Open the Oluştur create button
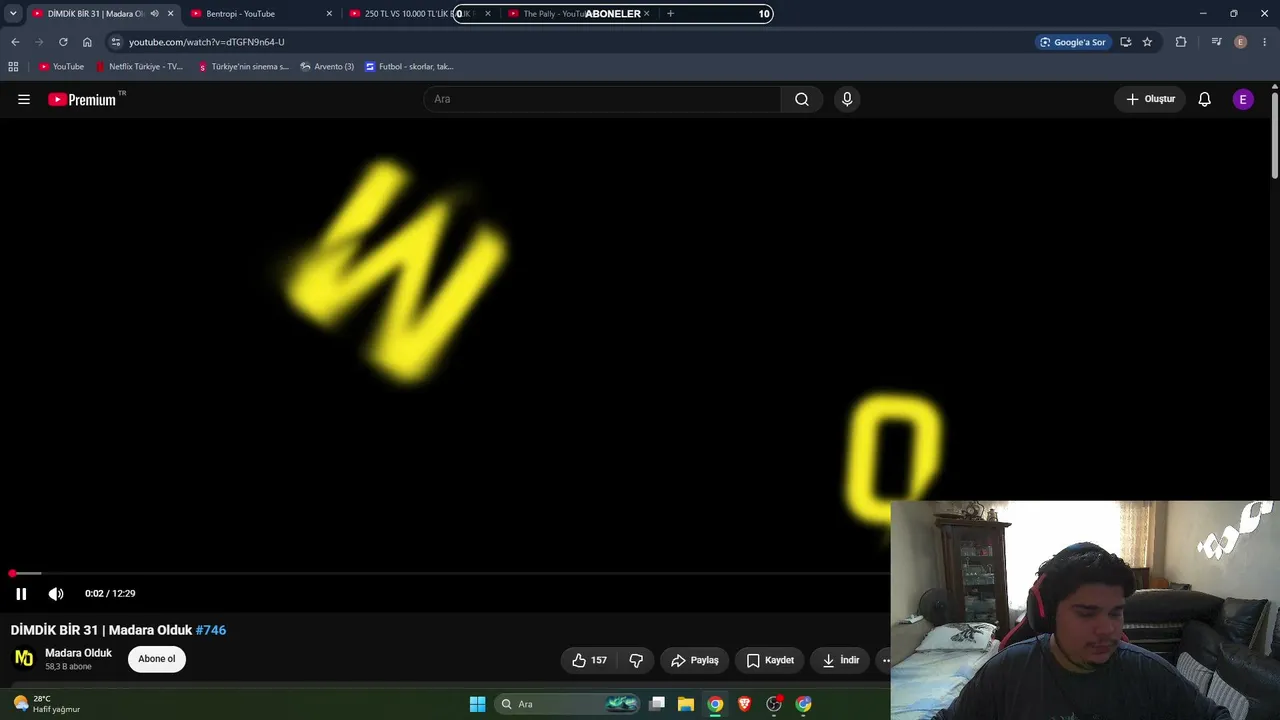Viewport: 1280px width, 720px height. [x=1150, y=99]
